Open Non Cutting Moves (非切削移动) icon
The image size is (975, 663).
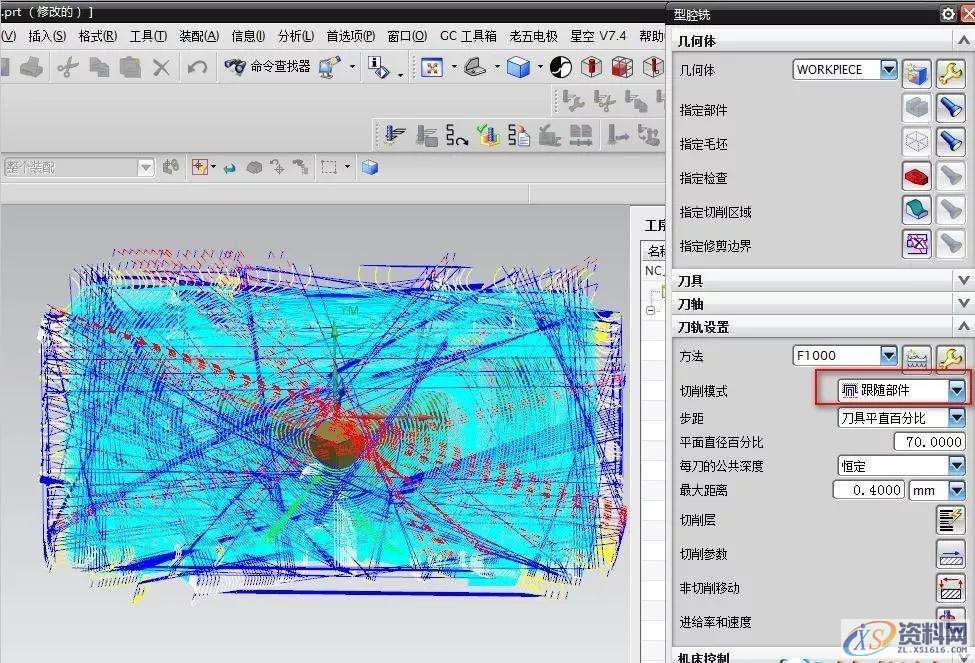click(x=949, y=587)
